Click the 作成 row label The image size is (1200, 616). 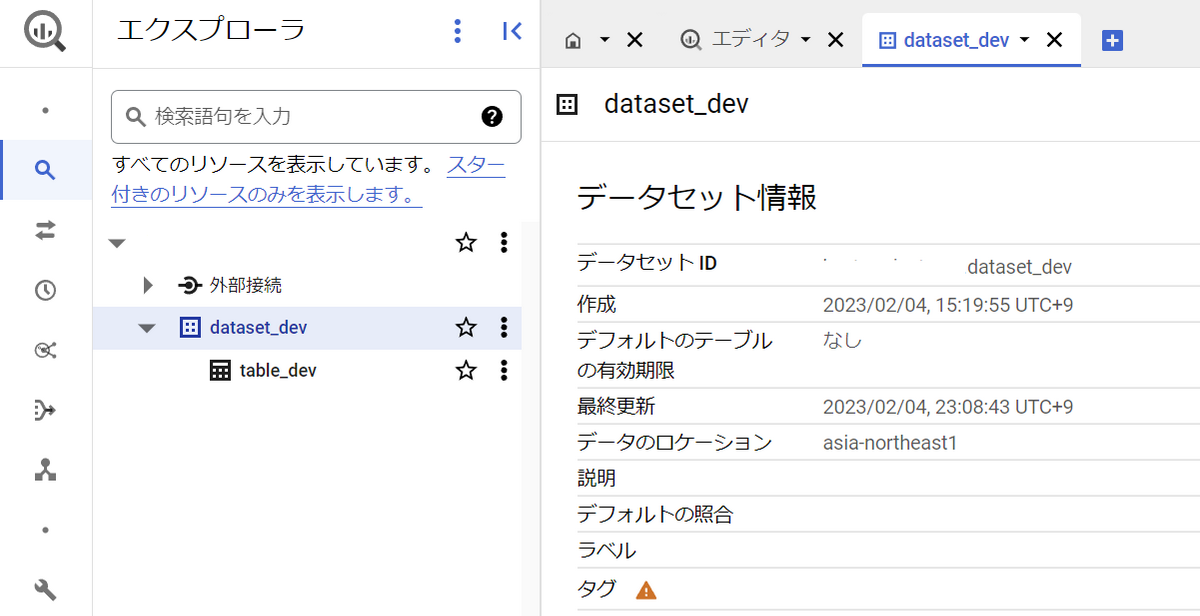tap(597, 304)
